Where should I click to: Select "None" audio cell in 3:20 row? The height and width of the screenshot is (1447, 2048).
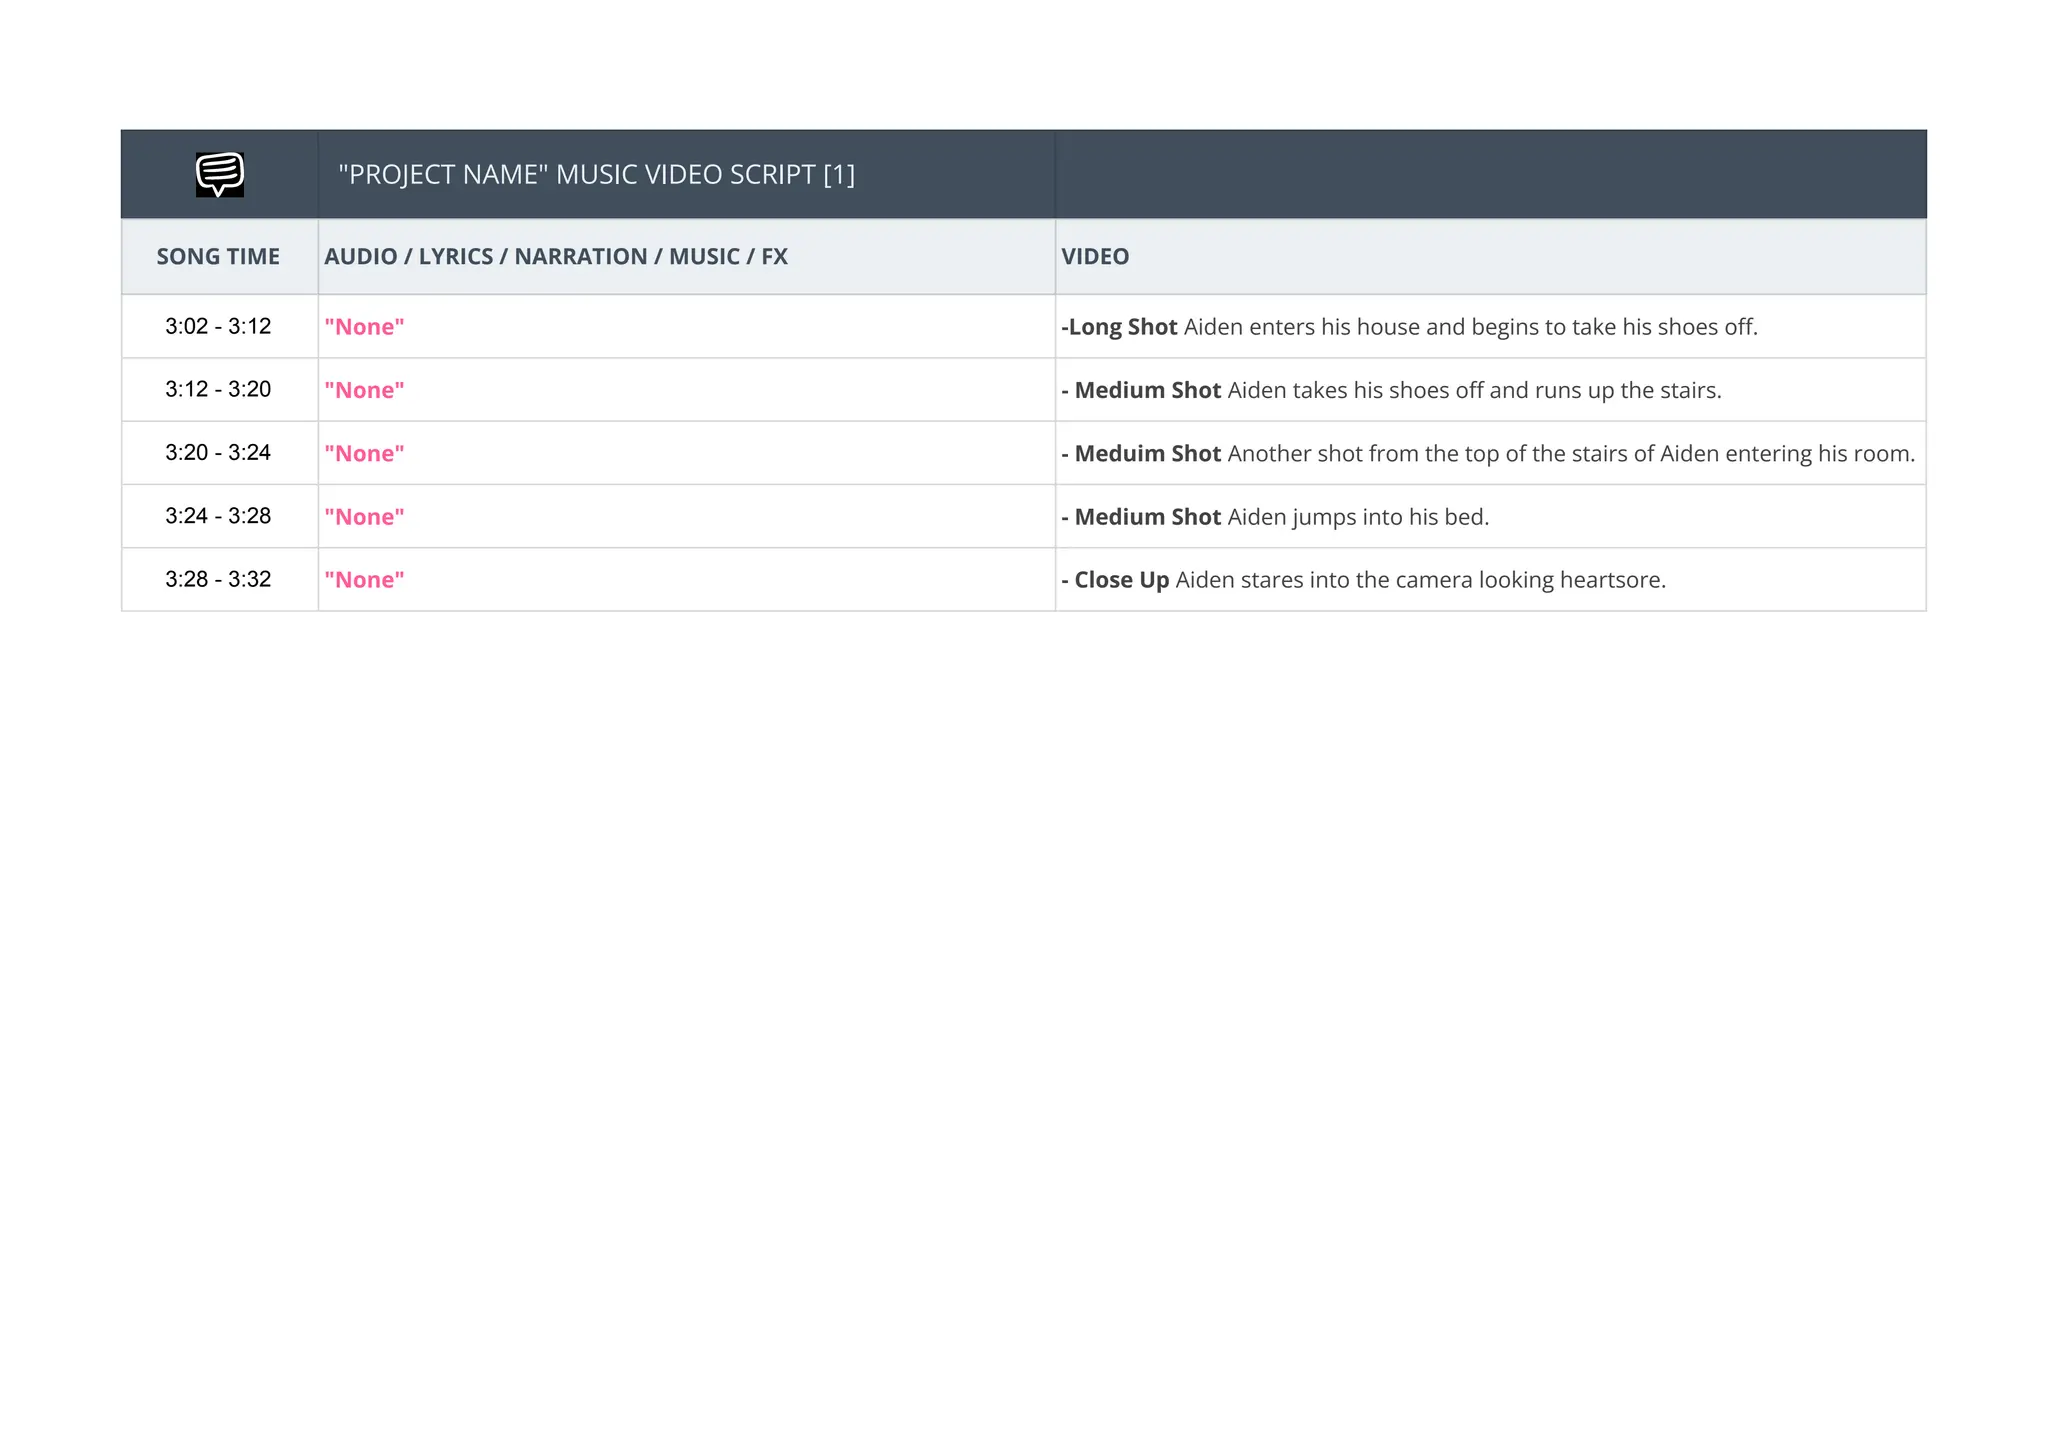click(x=364, y=454)
